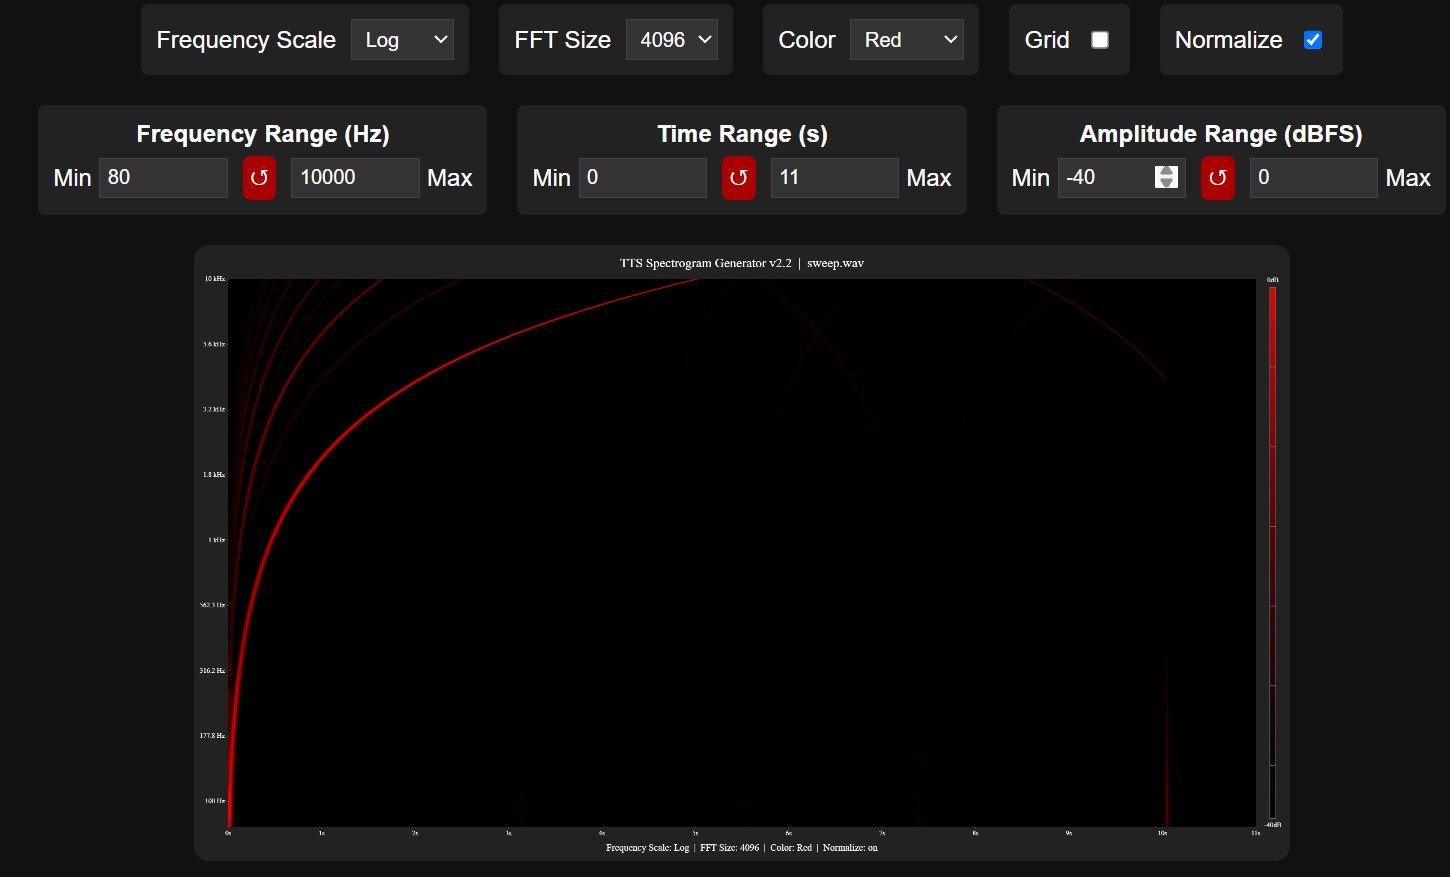Enable the Grid checkbox
Screen dimensions: 1450x877
1099,40
